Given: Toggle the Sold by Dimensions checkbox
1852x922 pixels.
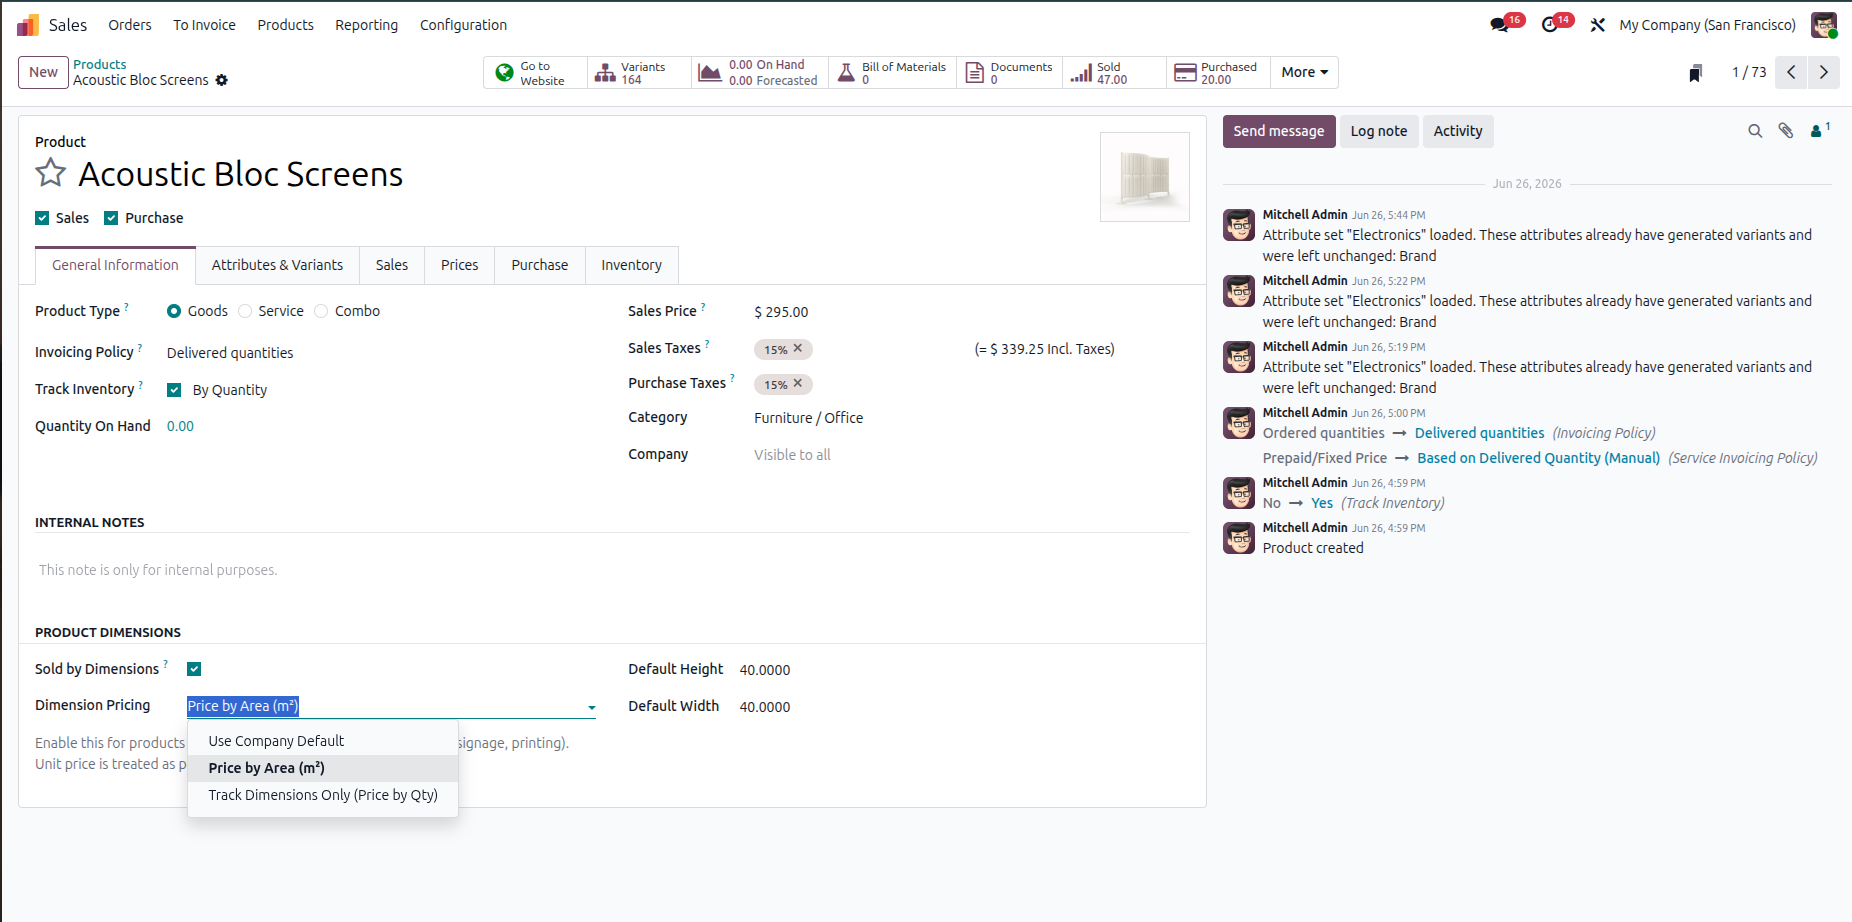Looking at the screenshot, I should coord(194,669).
